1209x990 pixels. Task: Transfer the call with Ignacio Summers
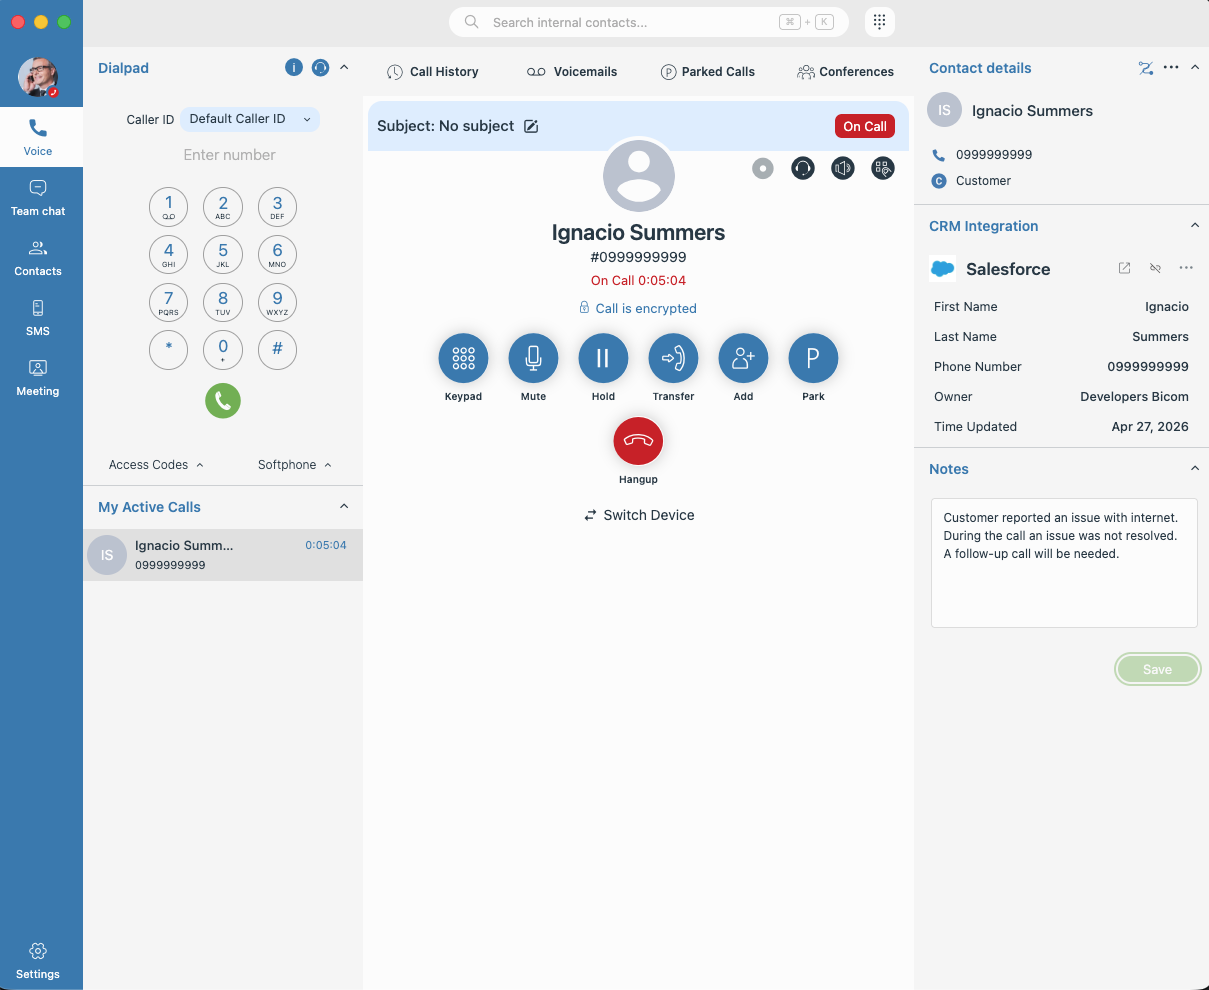(x=673, y=358)
